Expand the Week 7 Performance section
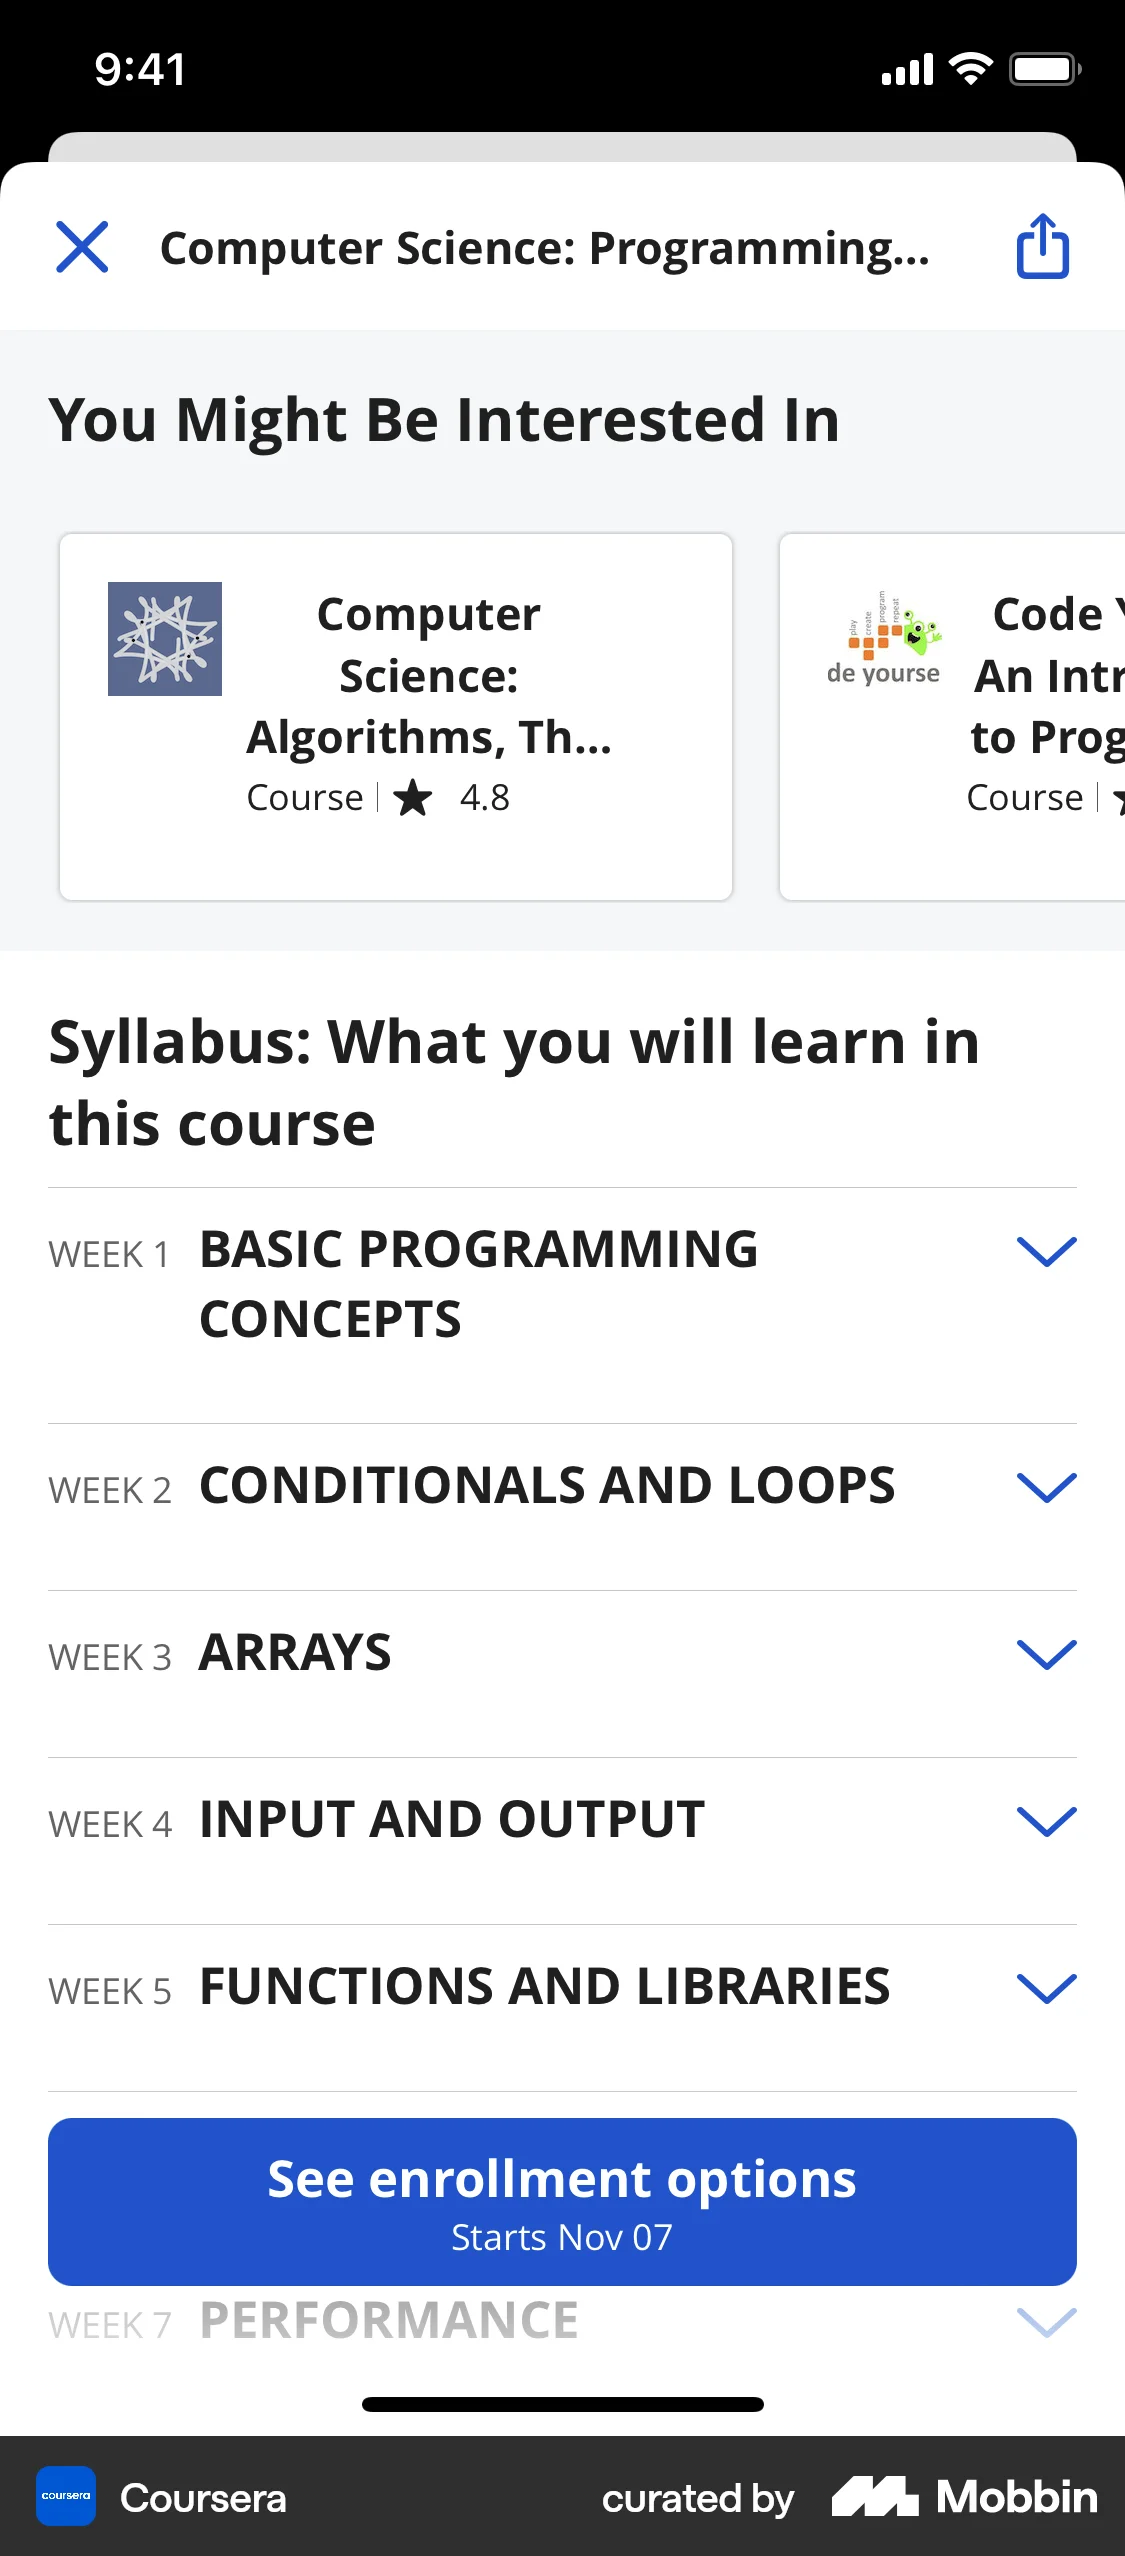 tap(1046, 2322)
